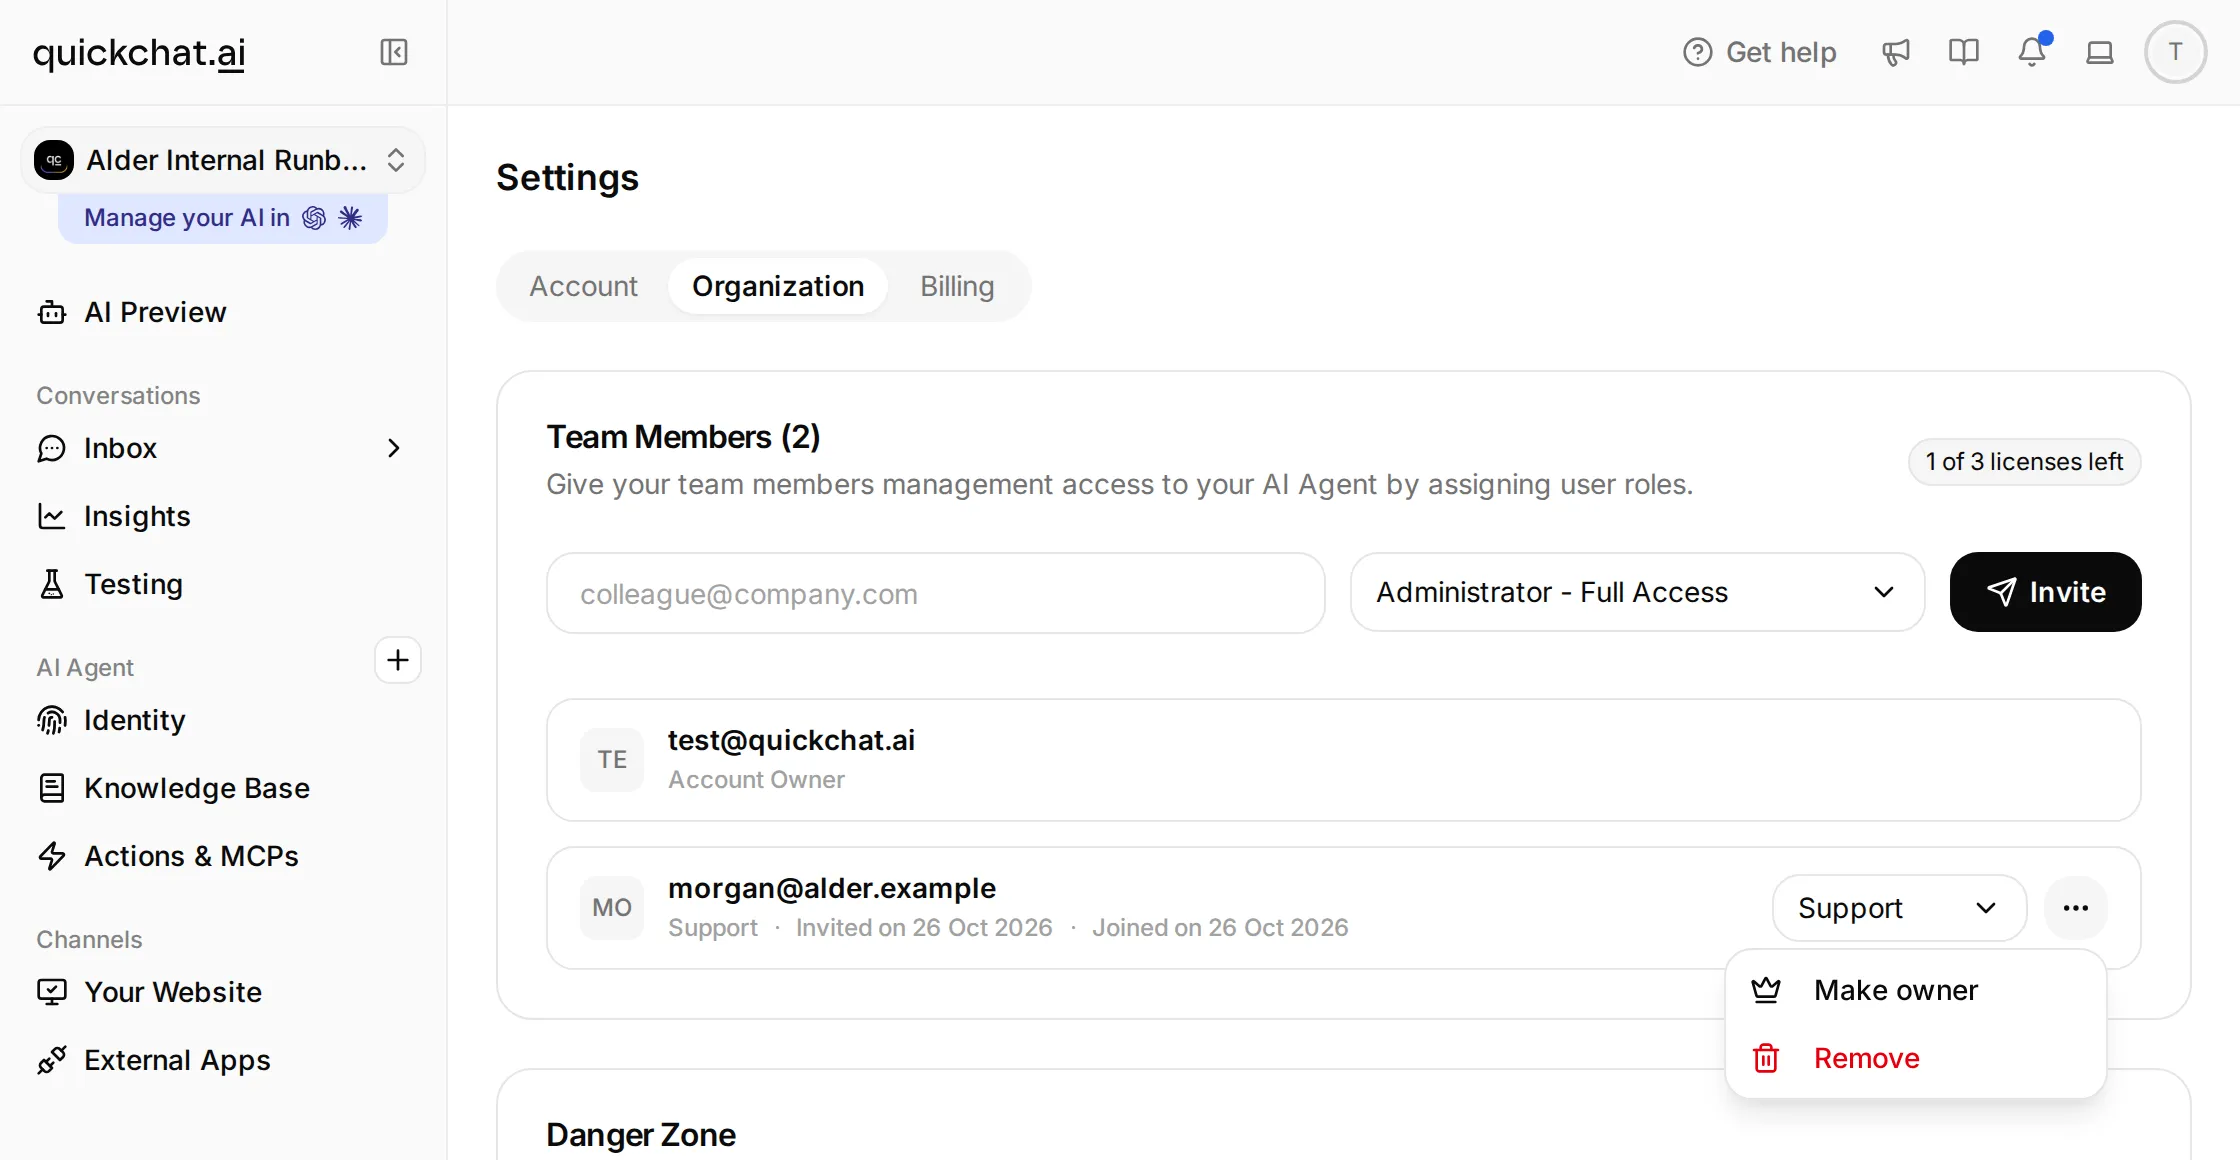Click the Settings heading
Image resolution: width=2240 pixels, height=1160 pixels.
click(x=567, y=178)
